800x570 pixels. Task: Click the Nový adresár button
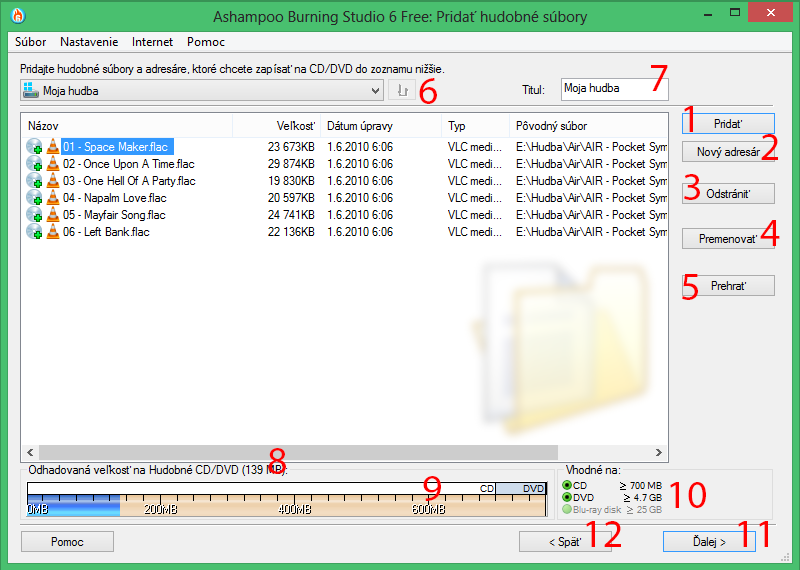coord(728,152)
